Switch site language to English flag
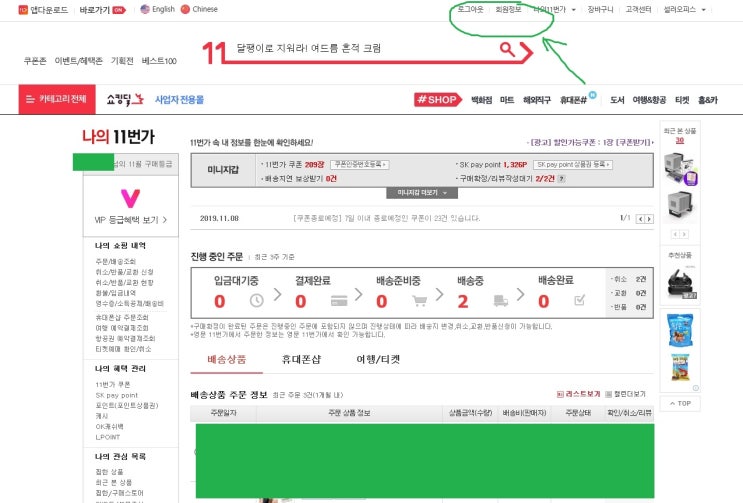Screen dimensions: 743x503 145,9
